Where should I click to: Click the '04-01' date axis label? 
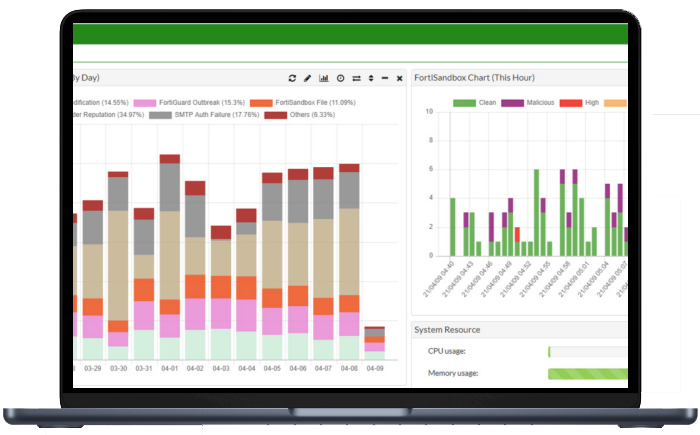pos(170,368)
